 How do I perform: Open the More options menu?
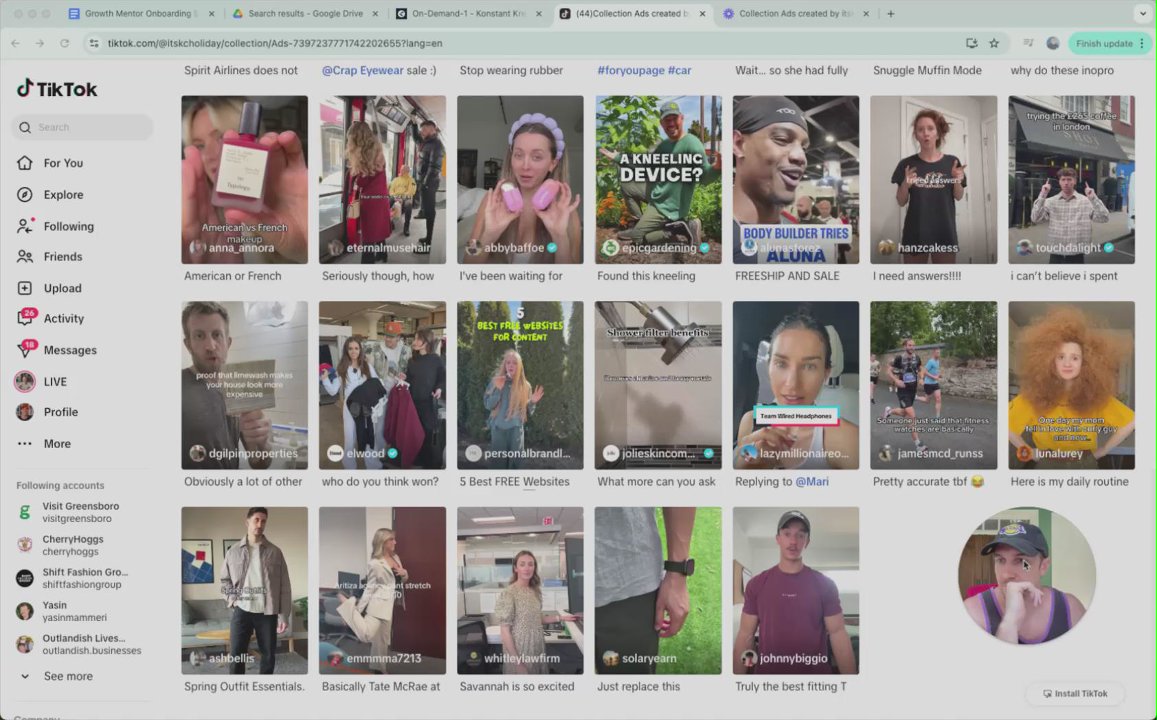[x=57, y=444]
